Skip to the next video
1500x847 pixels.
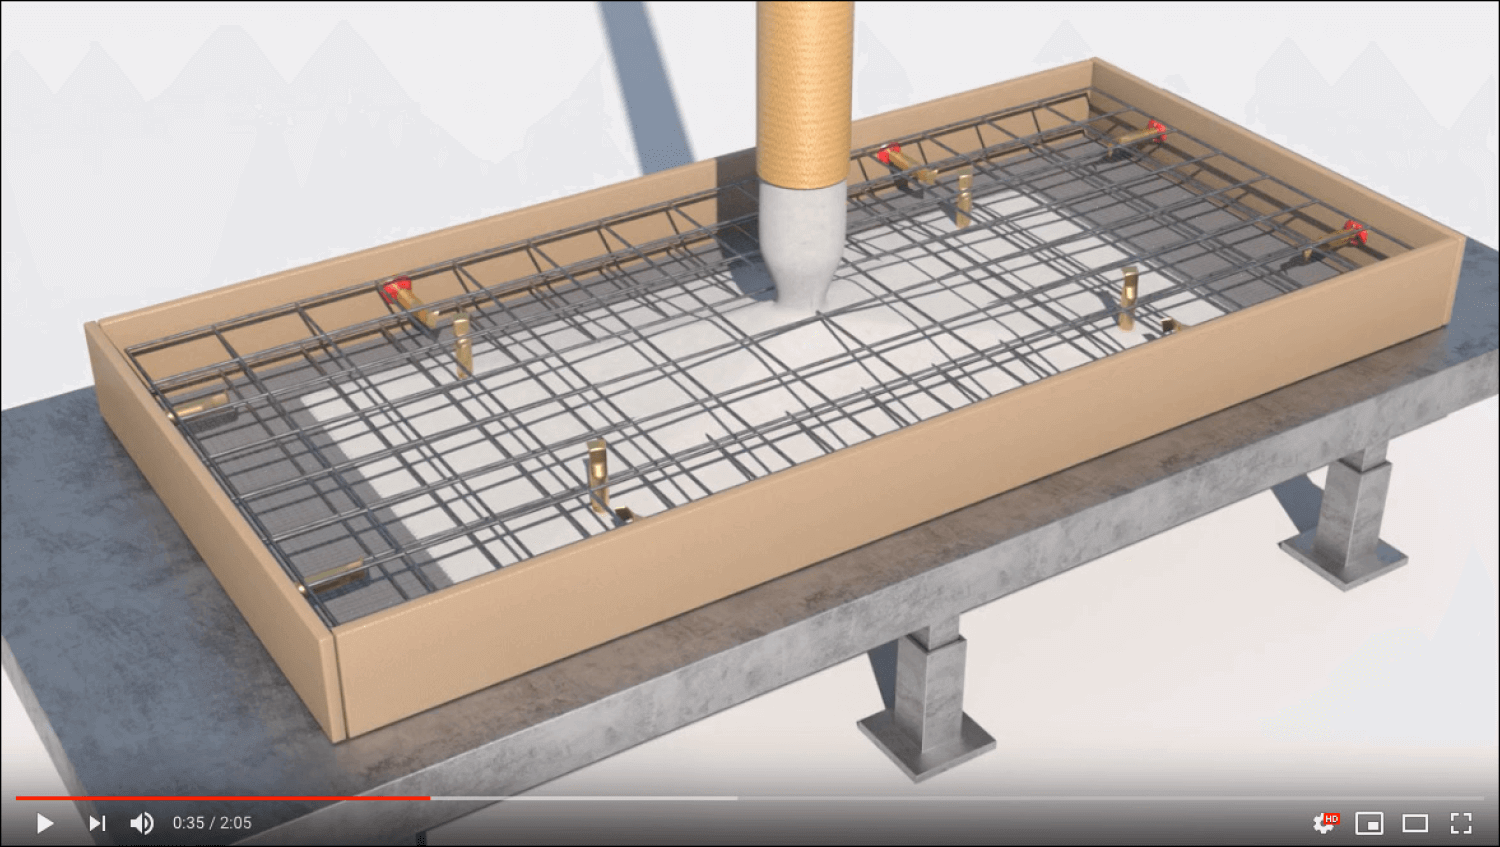pyautogui.click(x=97, y=823)
